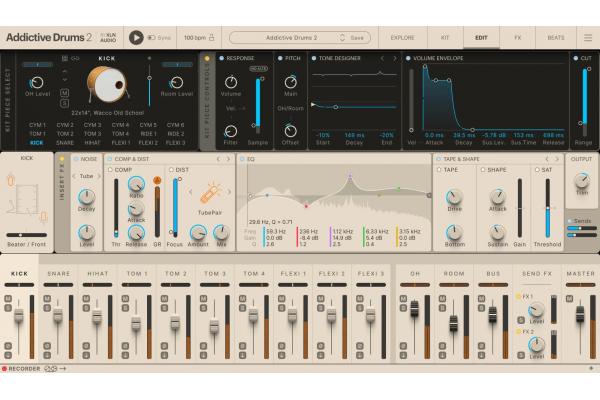Solo the kick with the S button under the arrows
This screenshot has height=400, width=600.
coord(64,103)
